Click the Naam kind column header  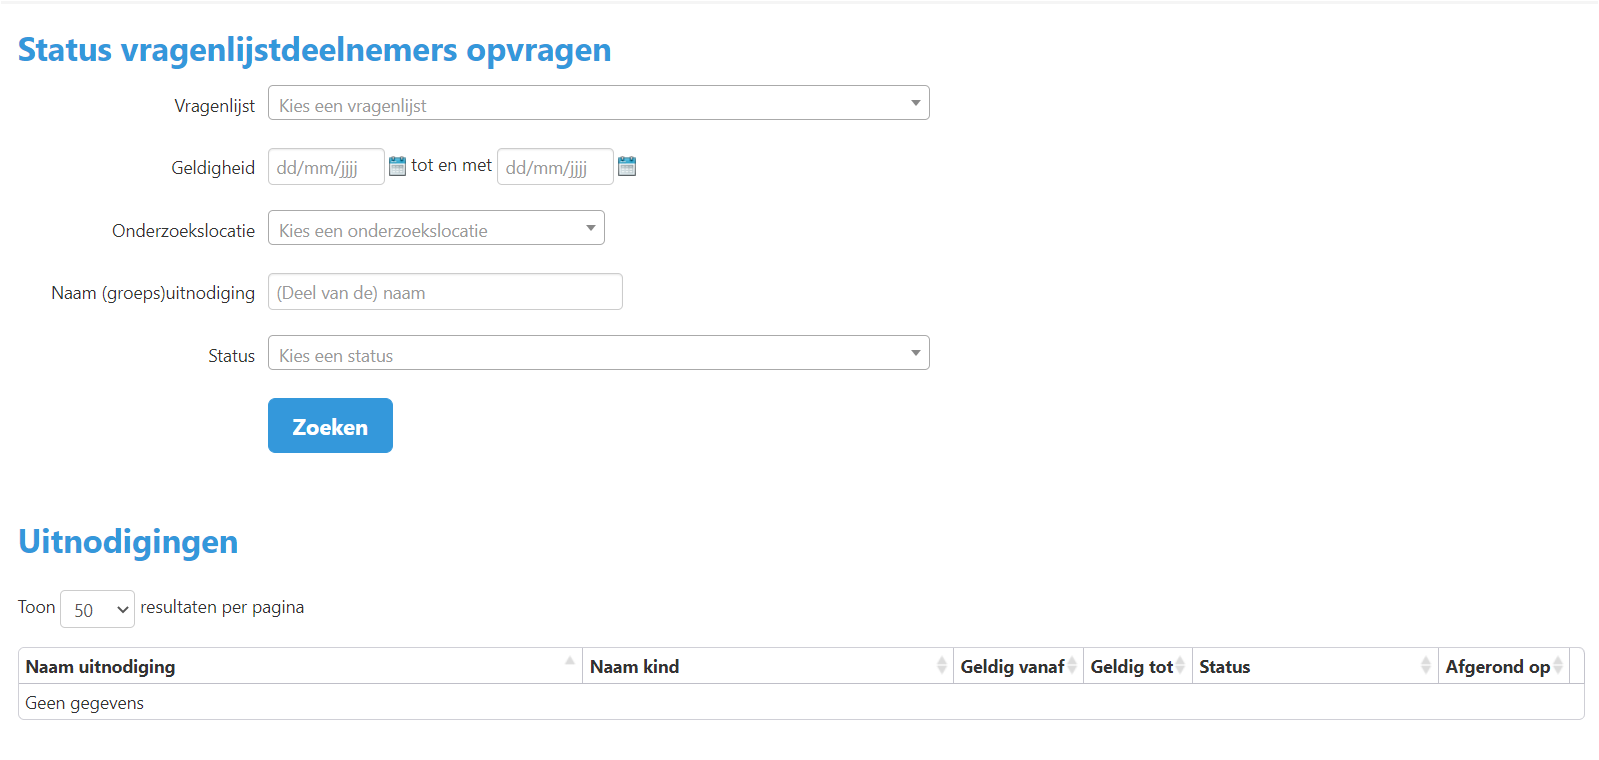pos(634,667)
